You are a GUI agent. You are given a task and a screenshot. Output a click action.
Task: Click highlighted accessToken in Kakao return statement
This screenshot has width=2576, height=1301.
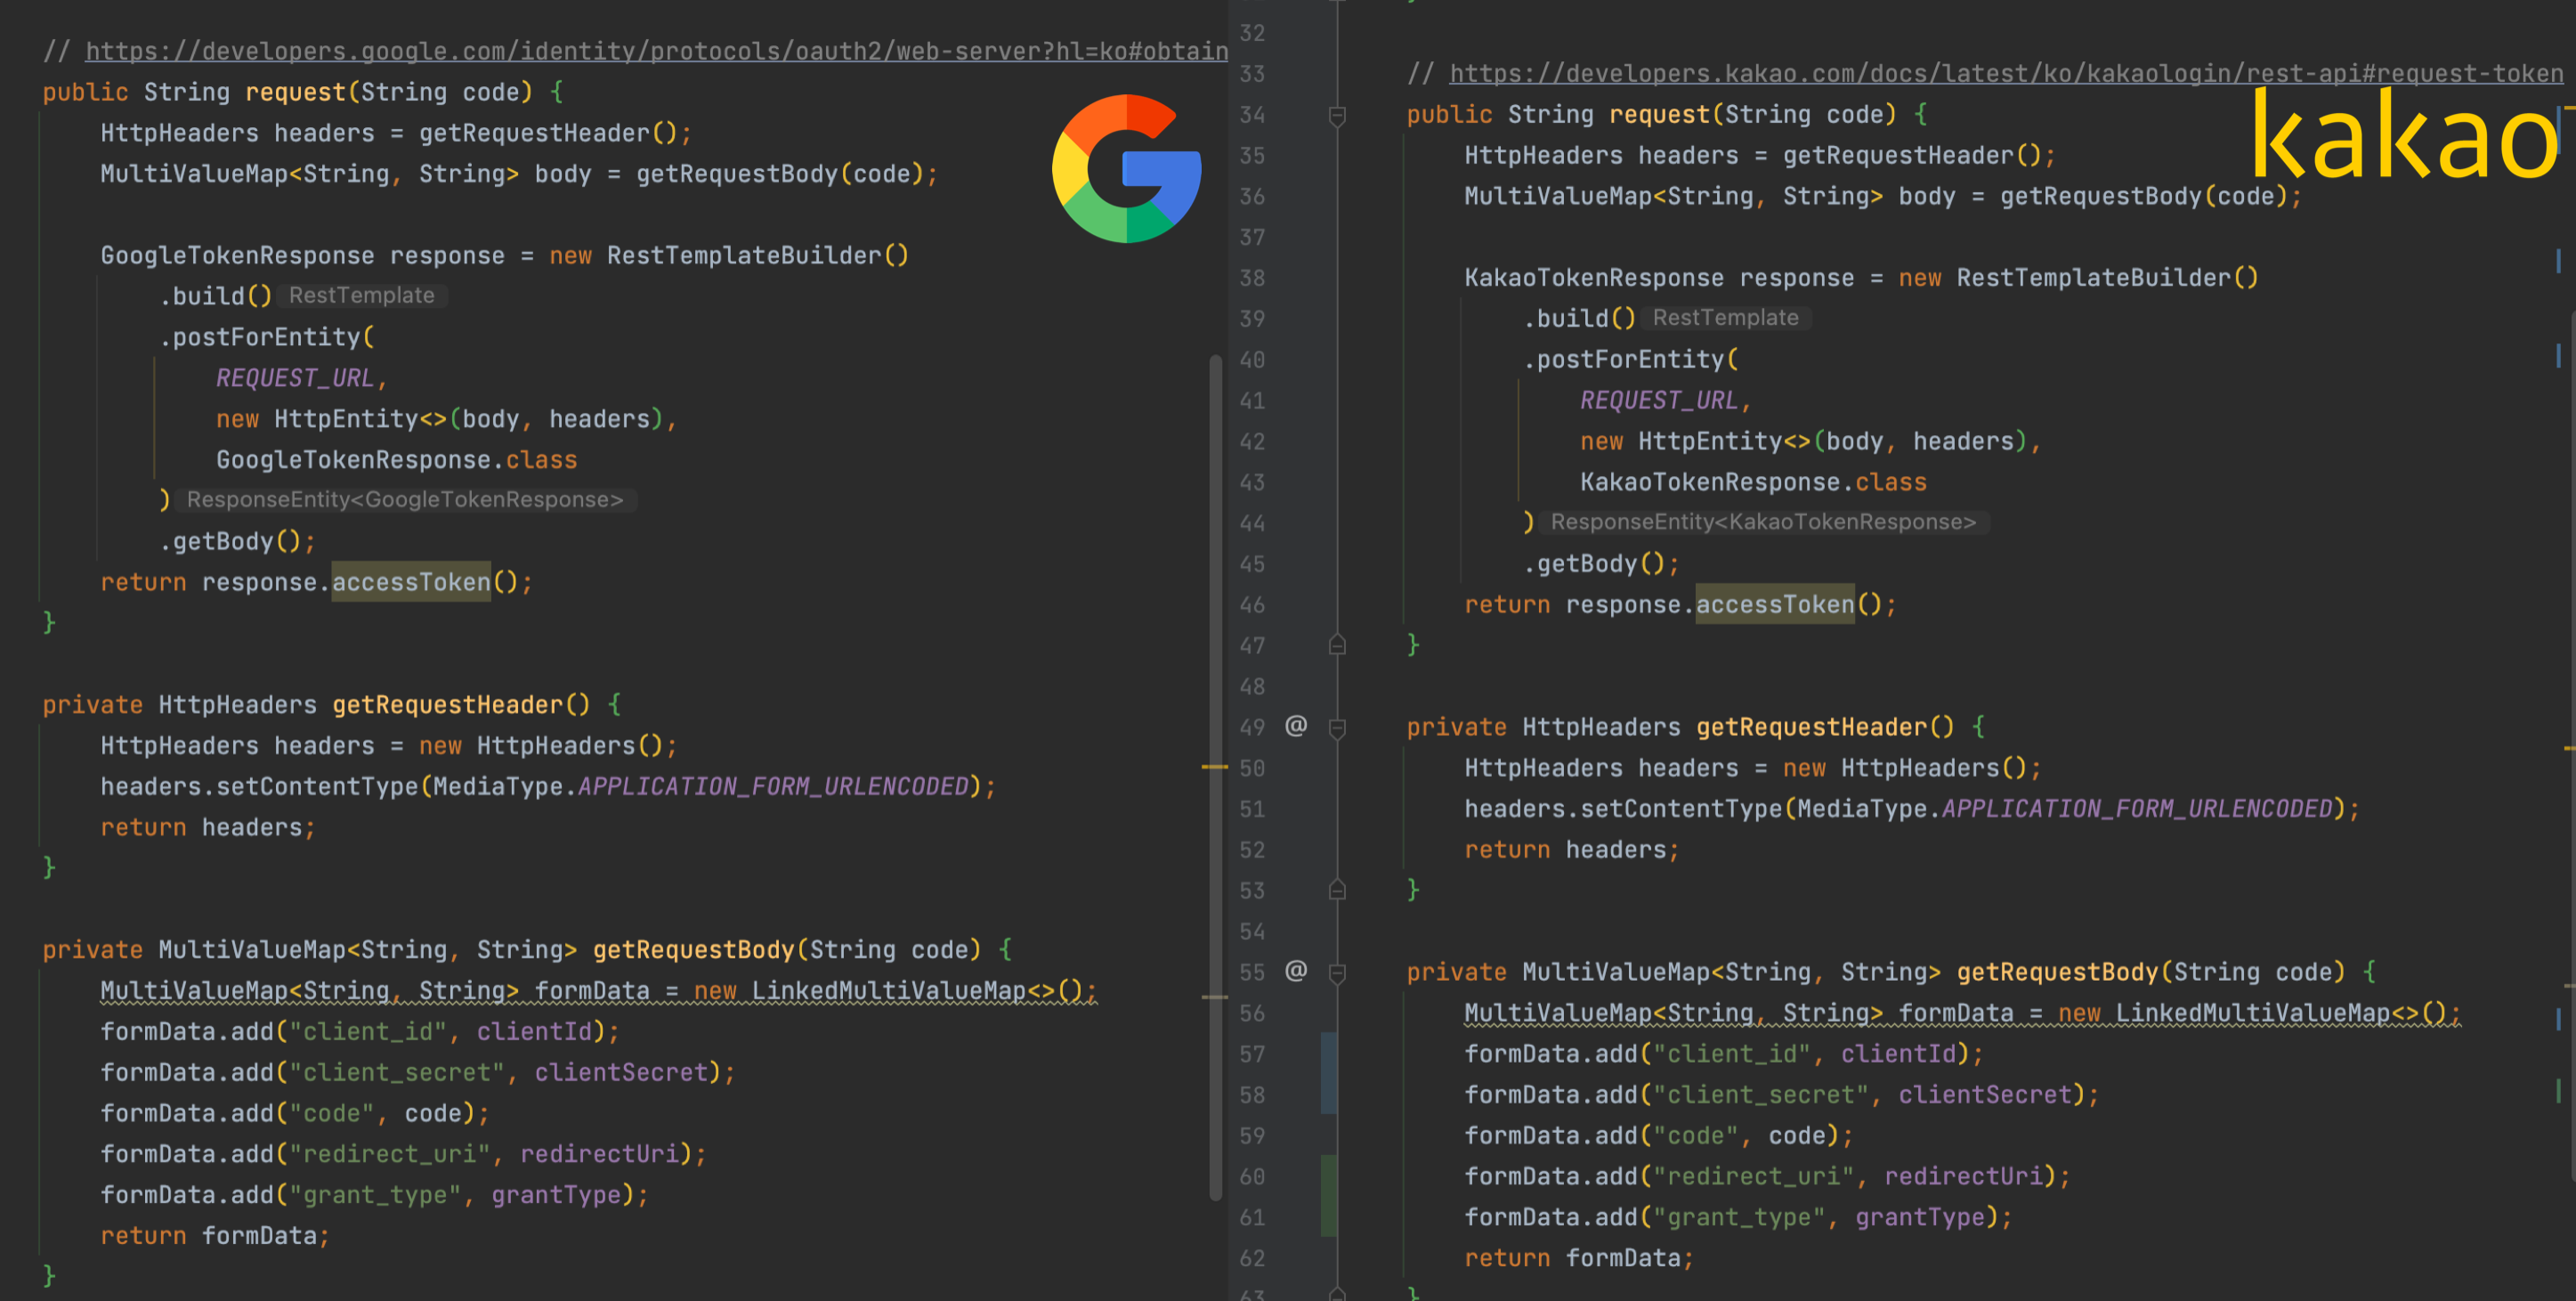tap(1774, 605)
